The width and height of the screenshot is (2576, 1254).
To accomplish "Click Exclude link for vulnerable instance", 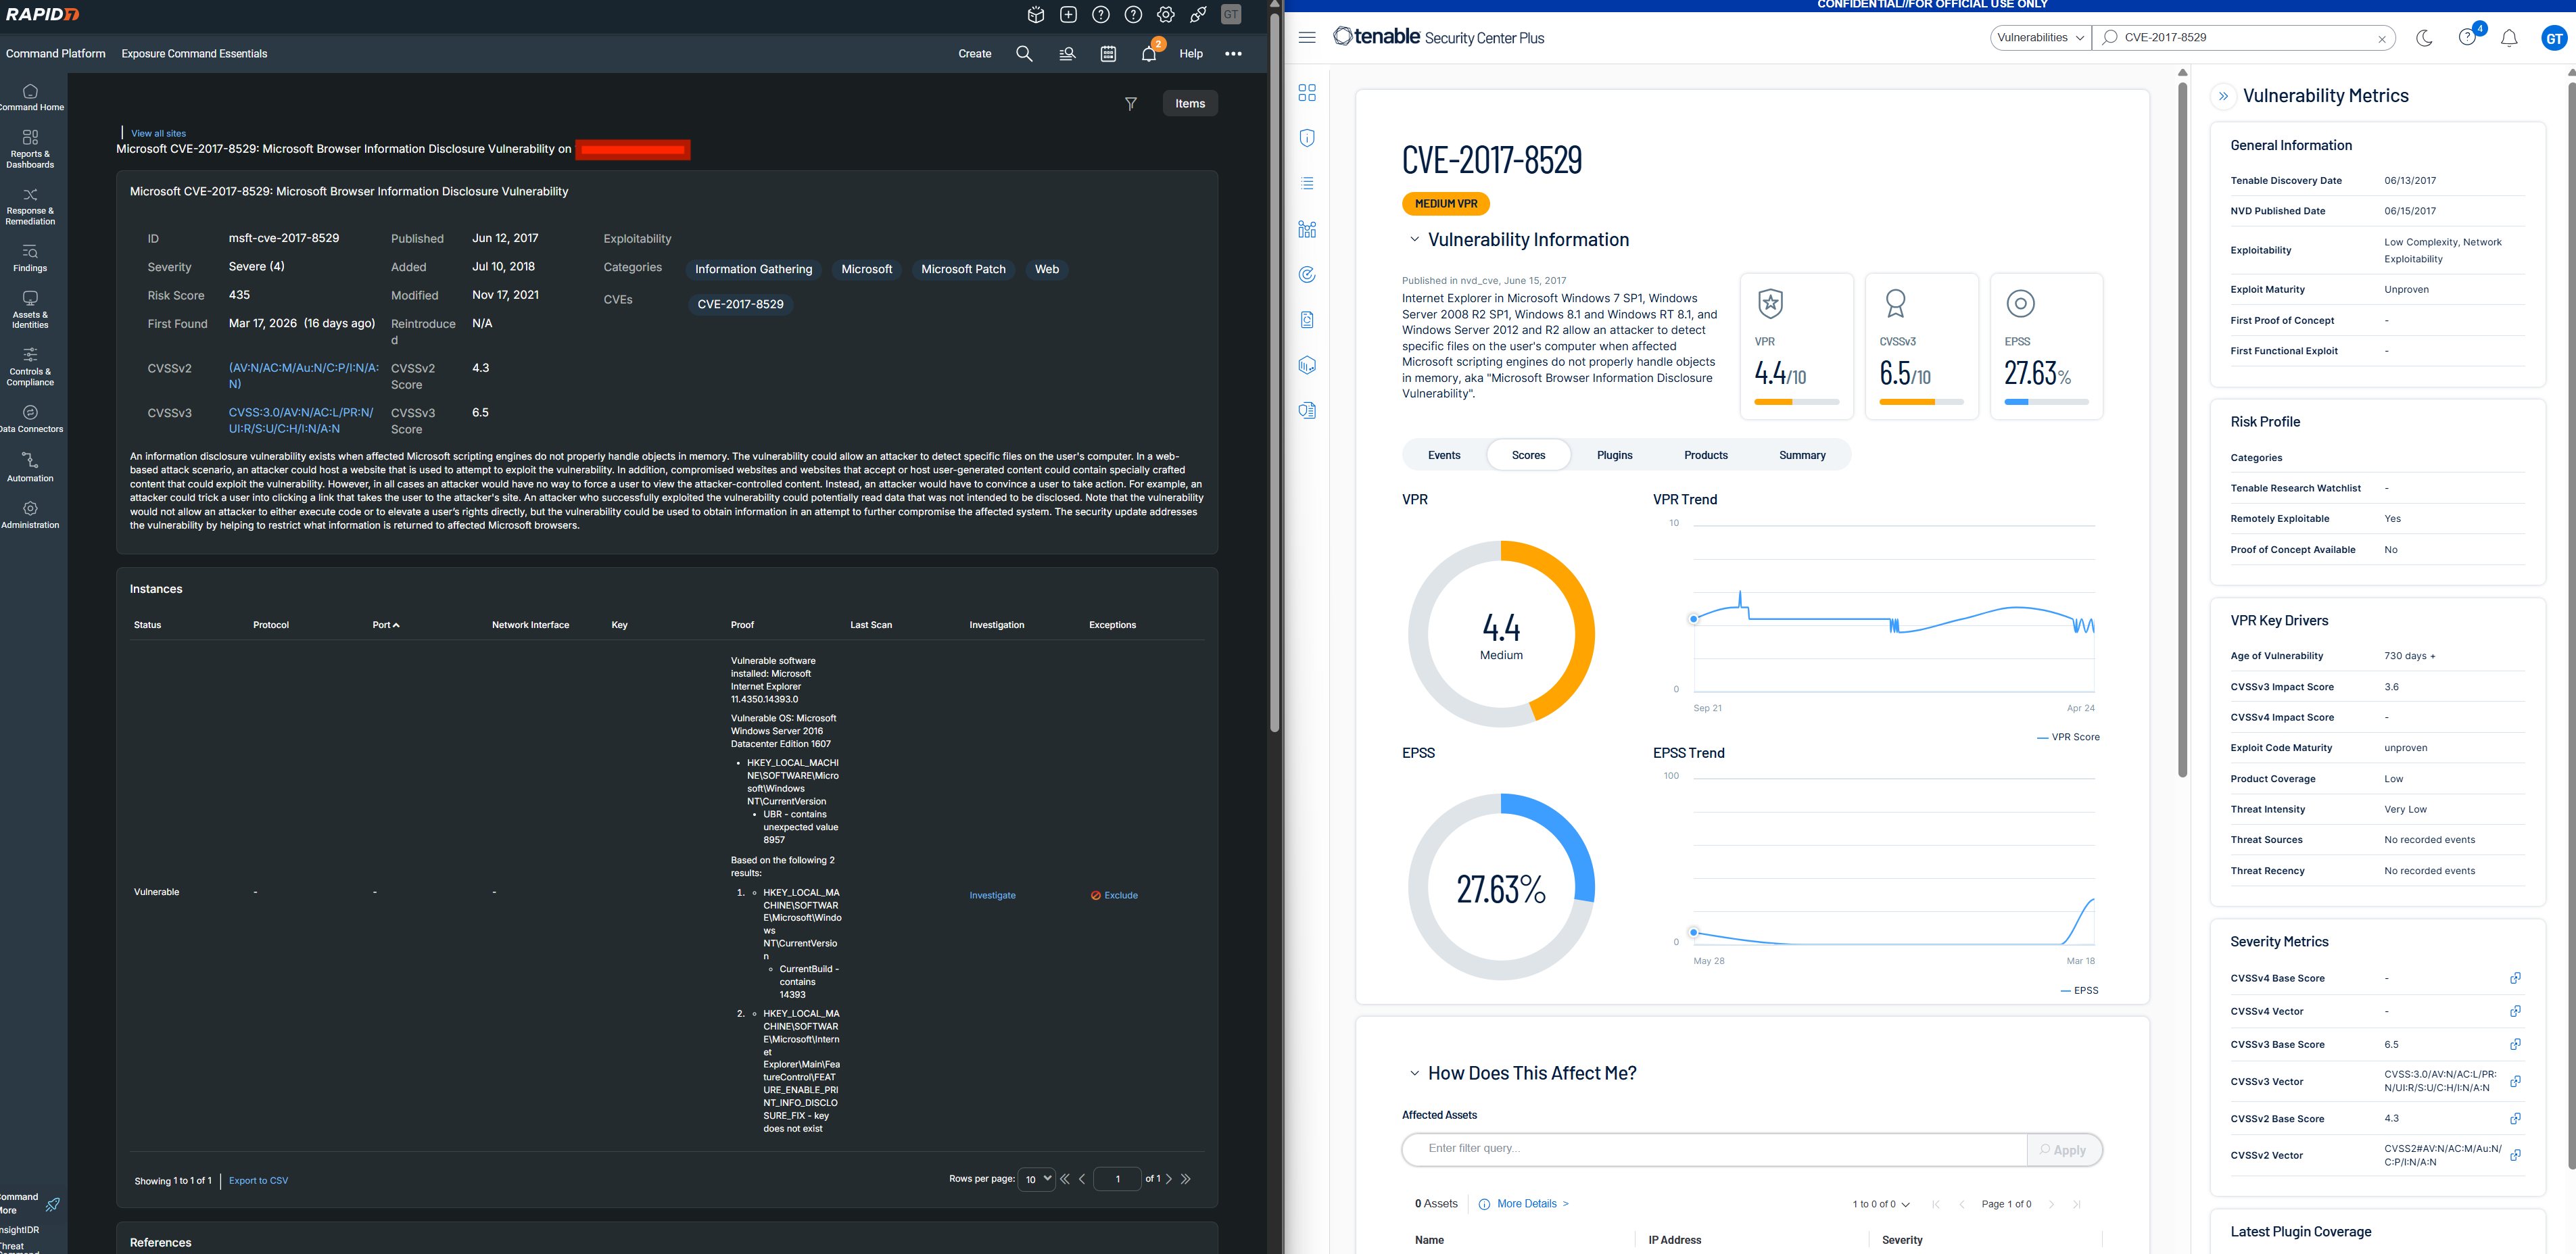I will 1114,895.
